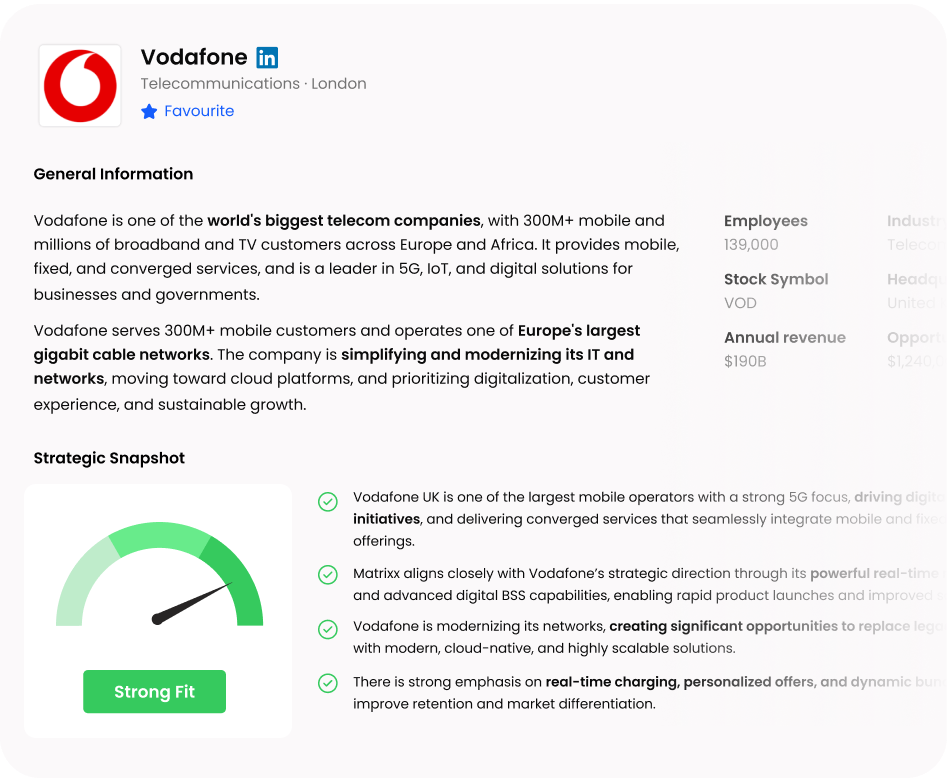Click the Favourite link text
The height and width of the screenshot is (778, 947).
199,111
